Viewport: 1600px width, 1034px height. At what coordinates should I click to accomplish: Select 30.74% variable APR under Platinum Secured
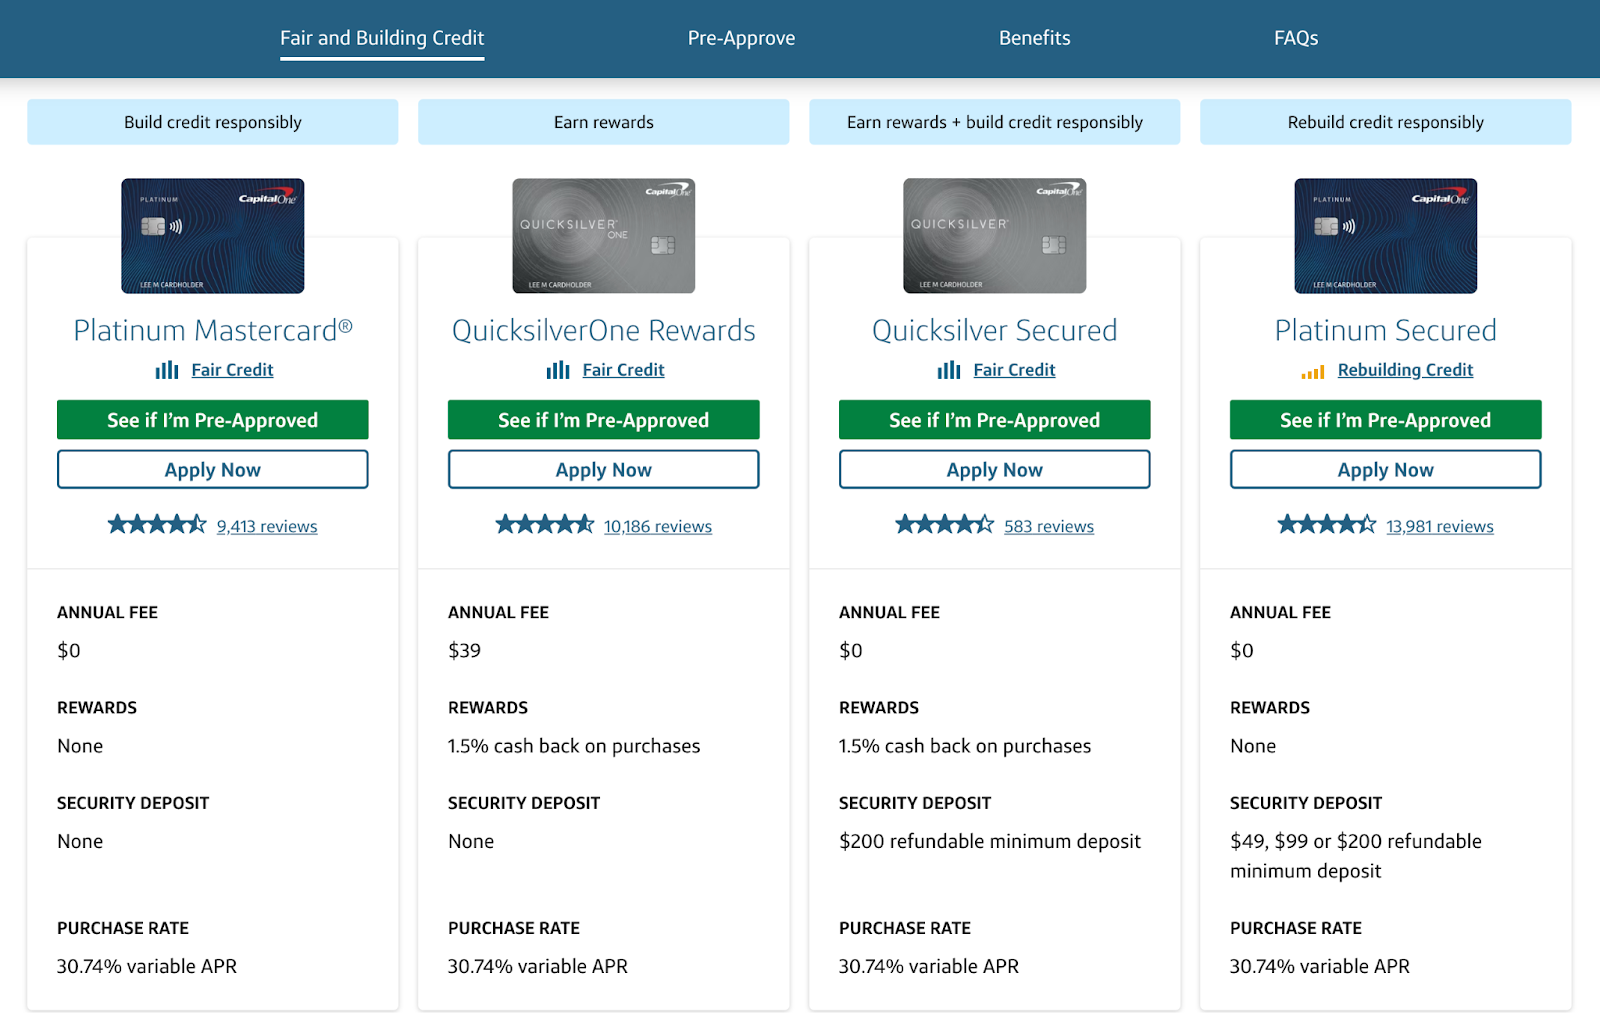(x=1320, y=967)
